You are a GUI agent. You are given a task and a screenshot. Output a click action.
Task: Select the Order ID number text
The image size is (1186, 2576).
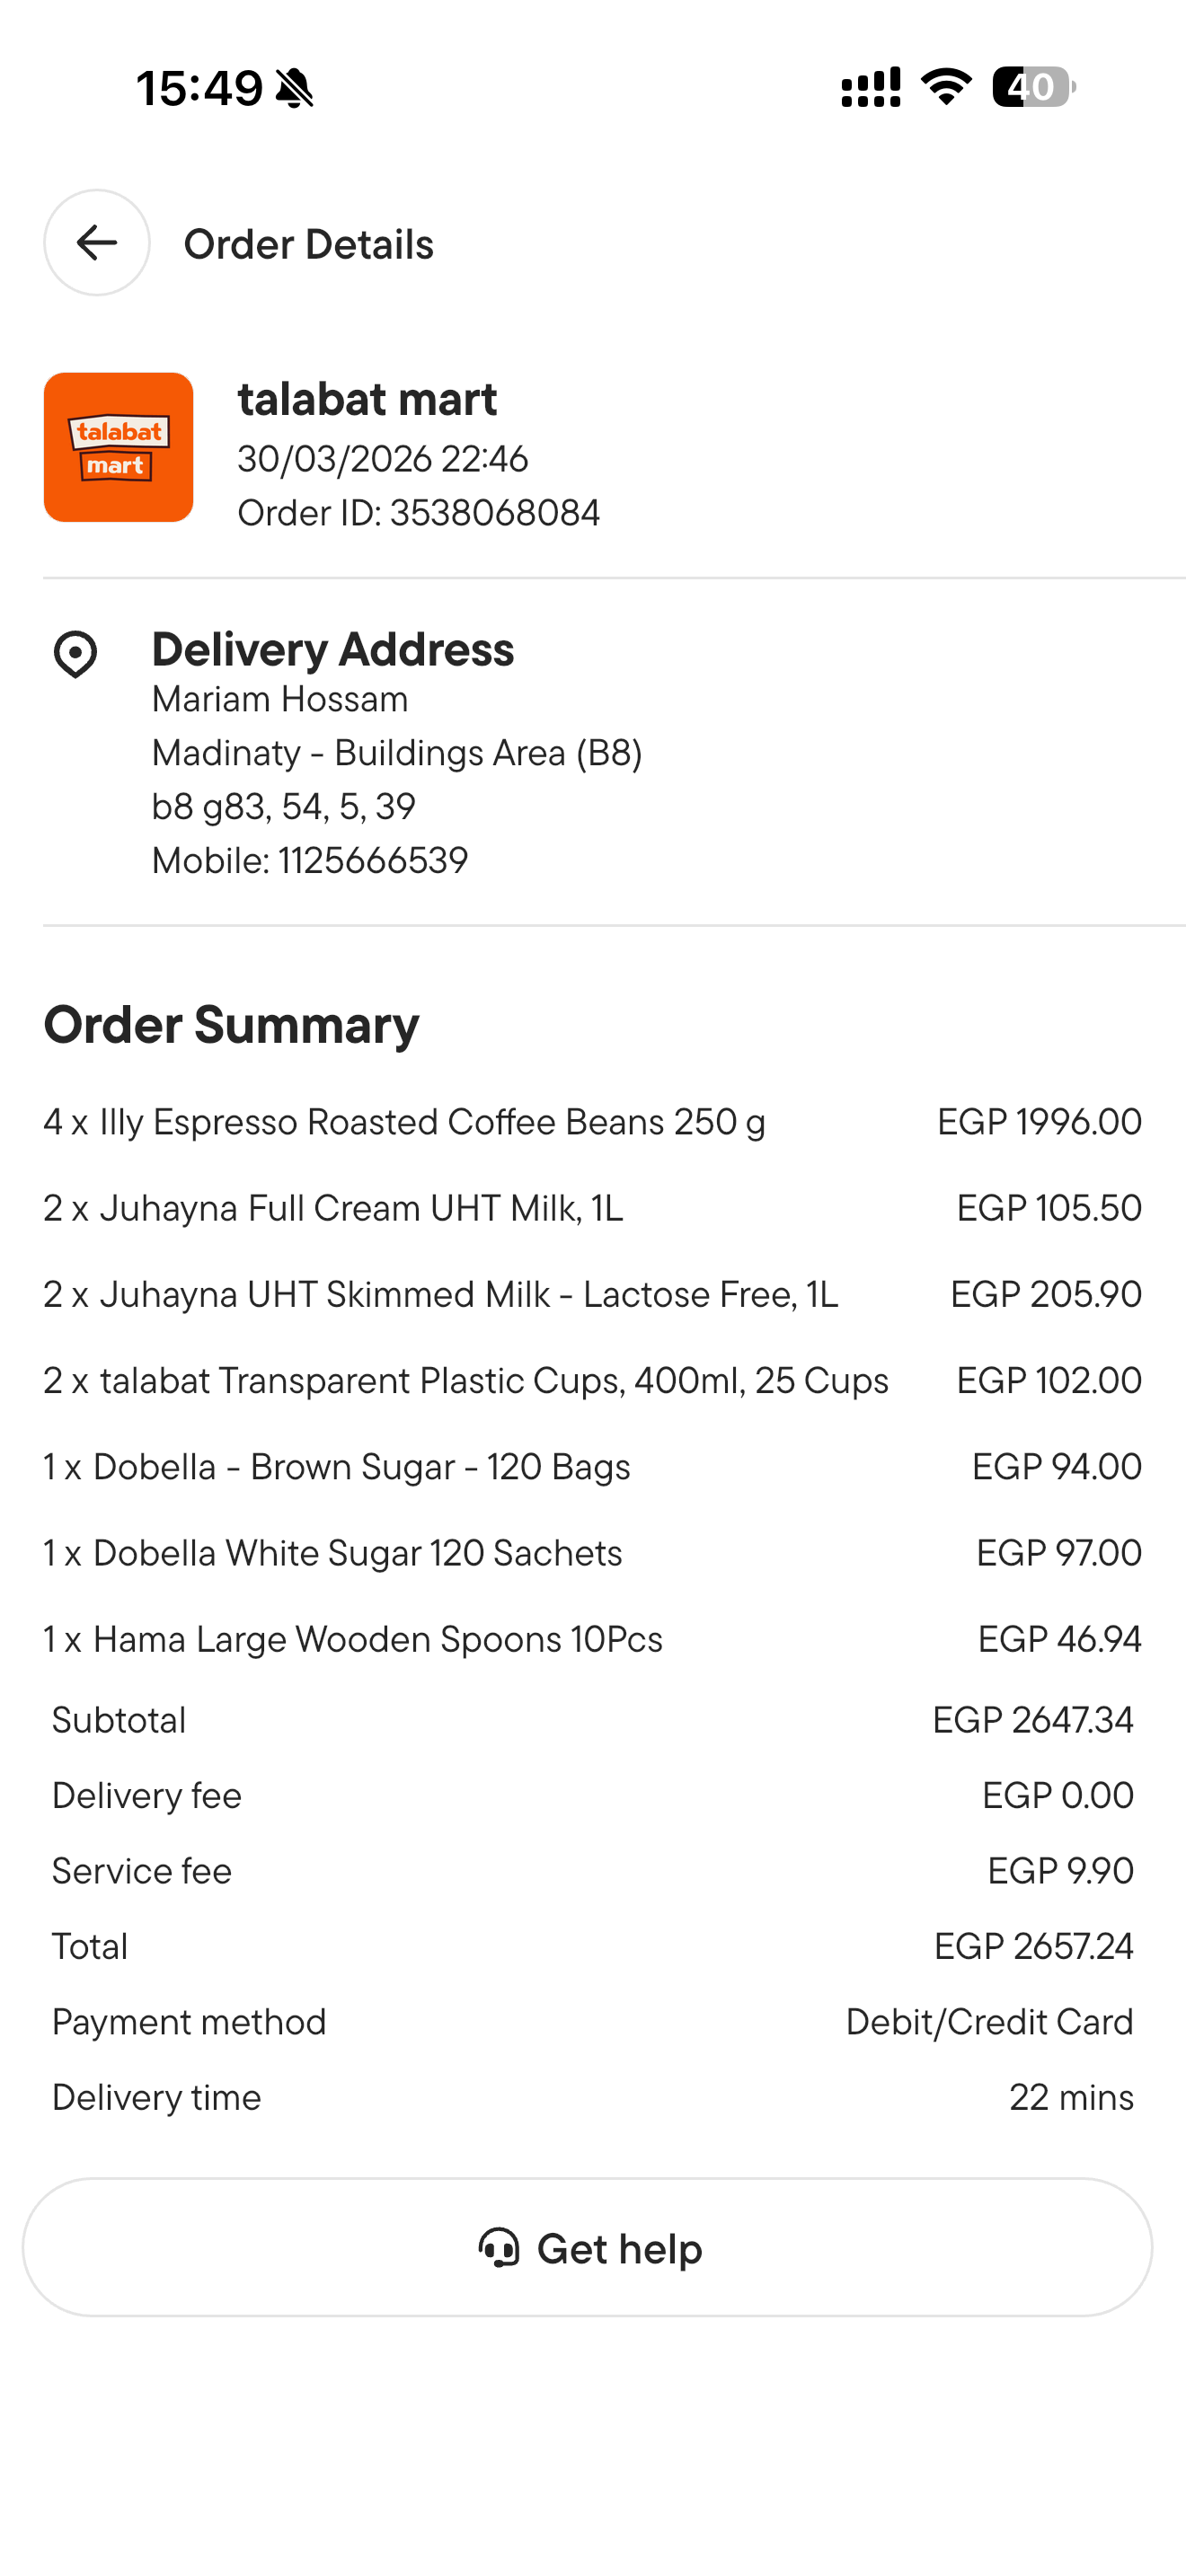(x=494, y=513)
